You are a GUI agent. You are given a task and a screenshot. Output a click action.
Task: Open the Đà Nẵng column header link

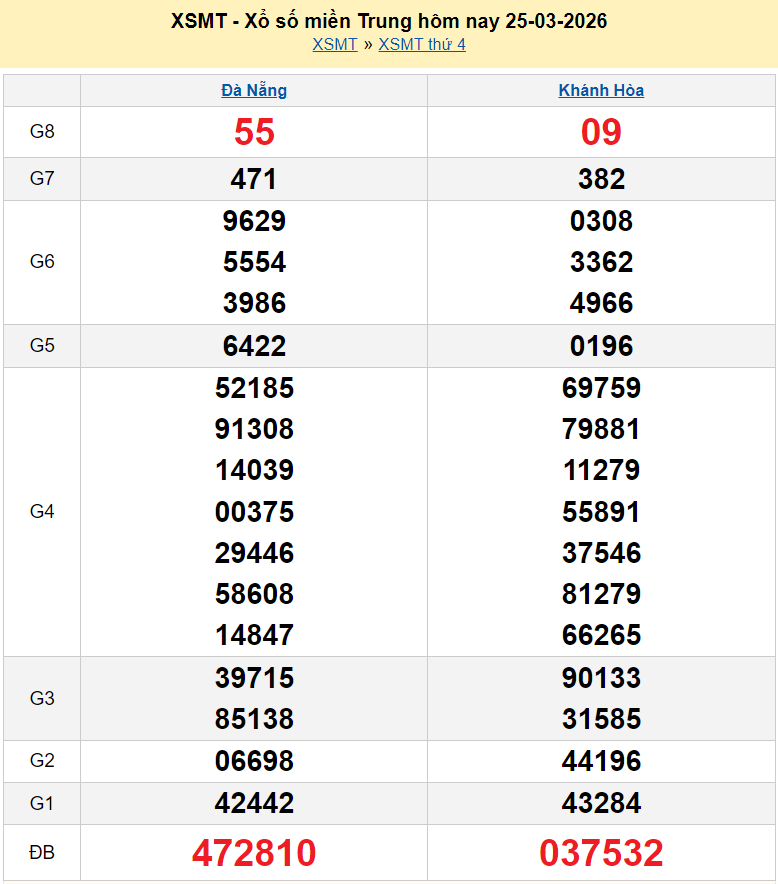click(x=254, y=90)
